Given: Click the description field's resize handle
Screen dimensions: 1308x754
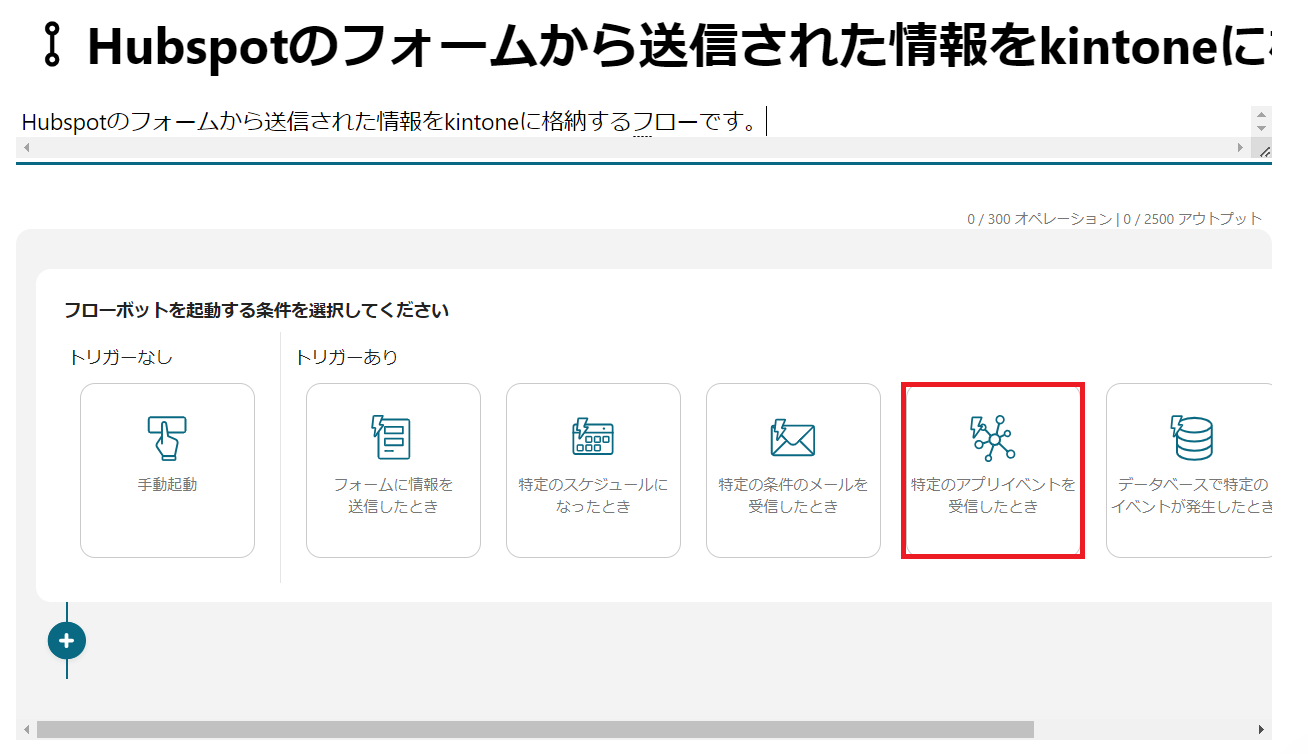Looking at the screenshot, I should point(1263,150).
